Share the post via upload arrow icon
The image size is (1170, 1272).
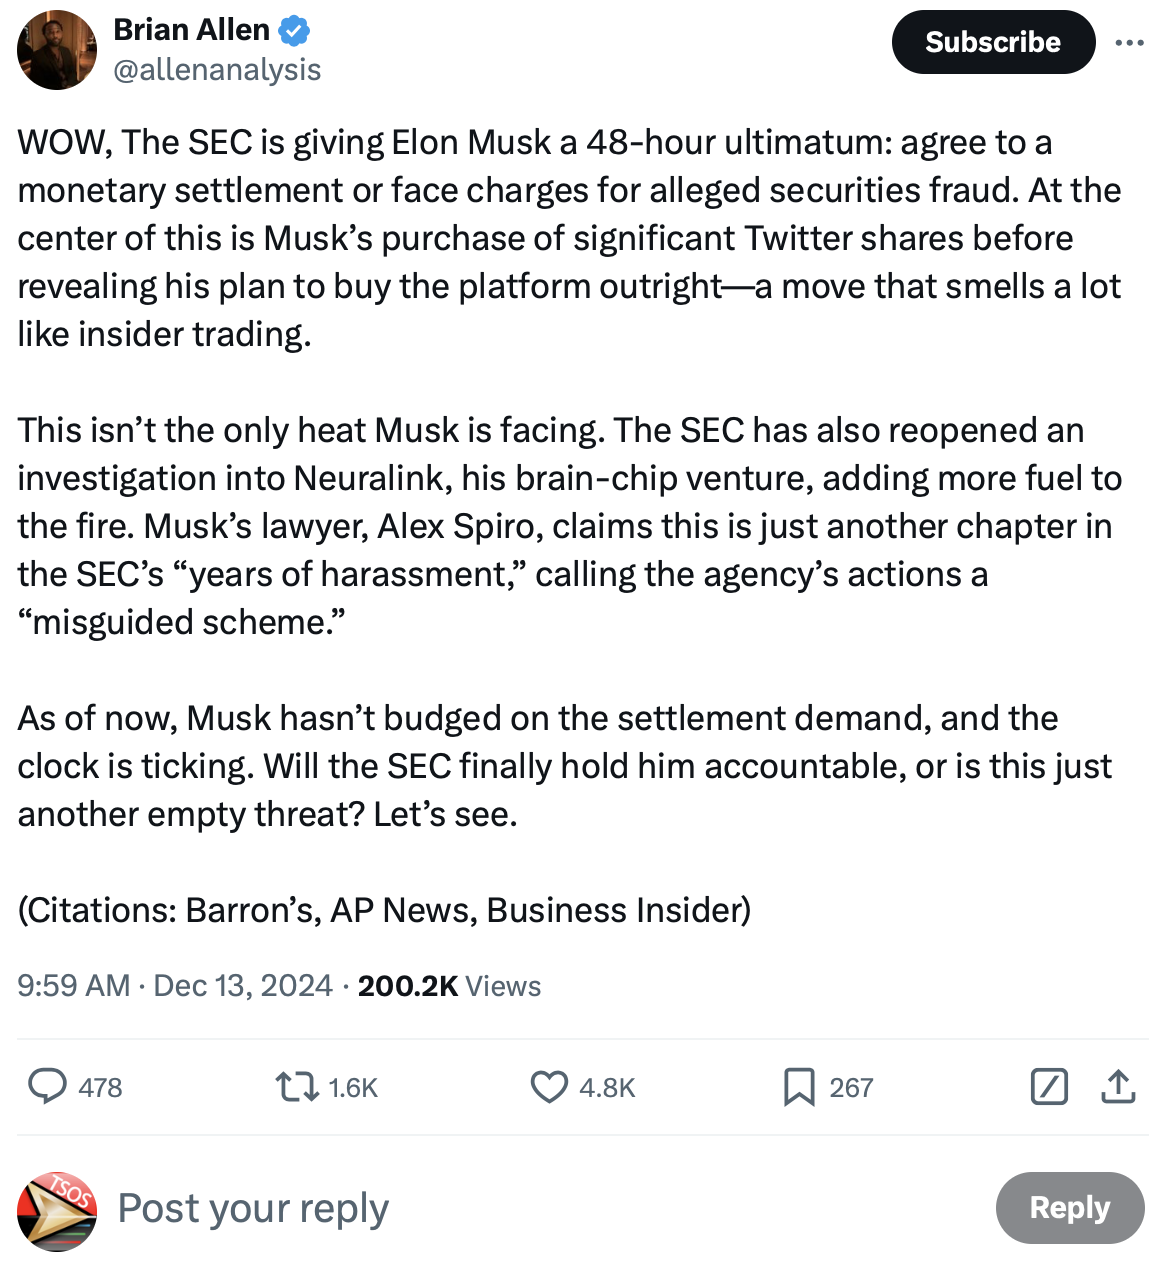click(x=1118, y=1086)
